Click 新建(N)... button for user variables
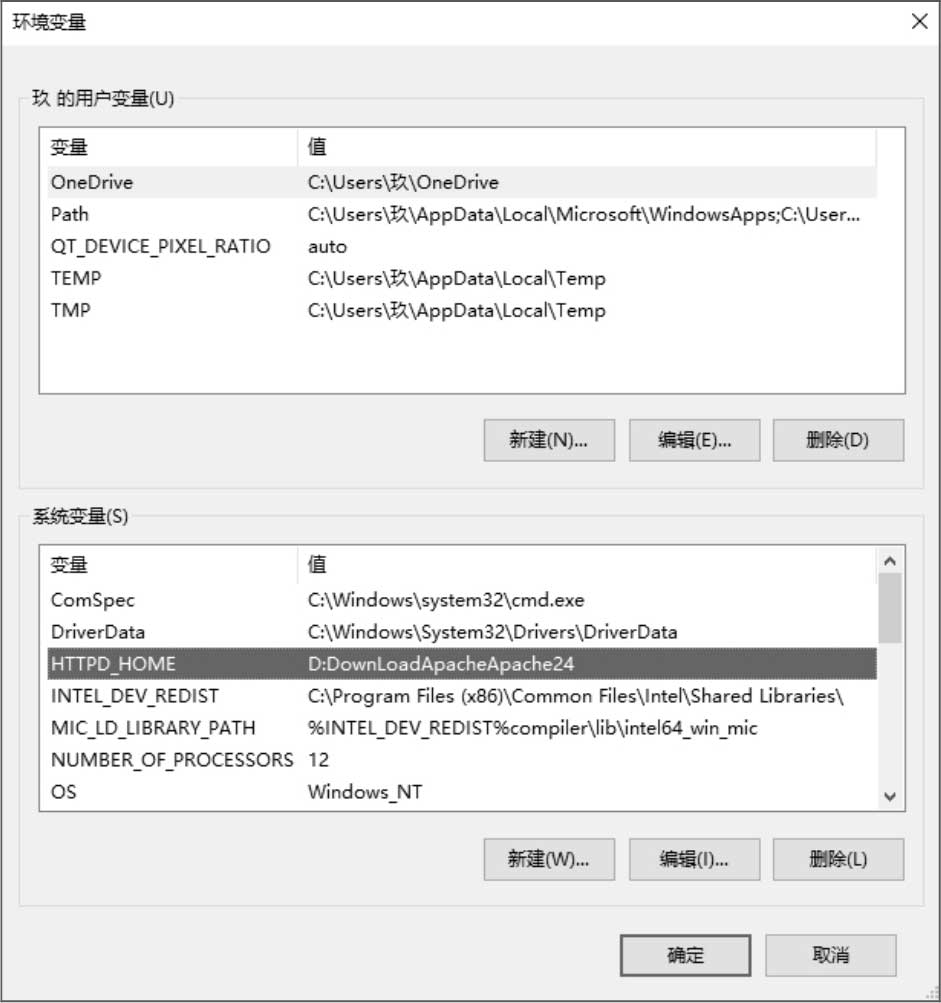Image resolution: width=941 pixels, height=1003 pixels. 549,440
